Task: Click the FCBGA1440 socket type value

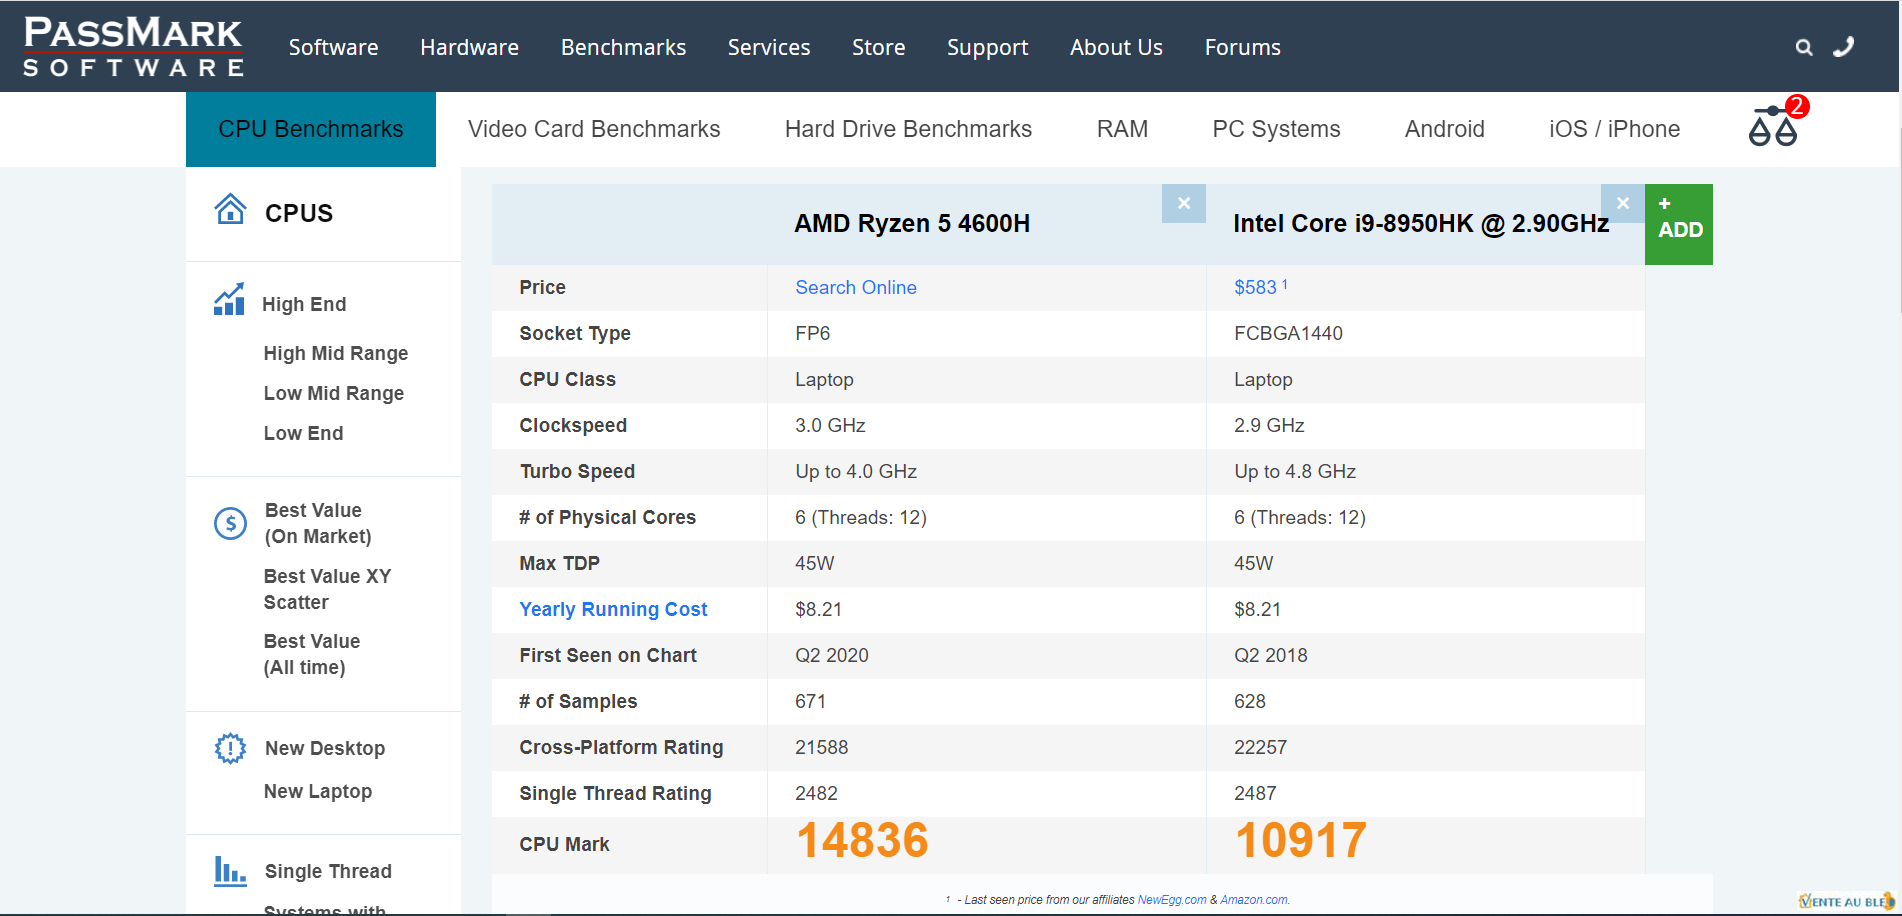Action: click(x=1288, y=333)
